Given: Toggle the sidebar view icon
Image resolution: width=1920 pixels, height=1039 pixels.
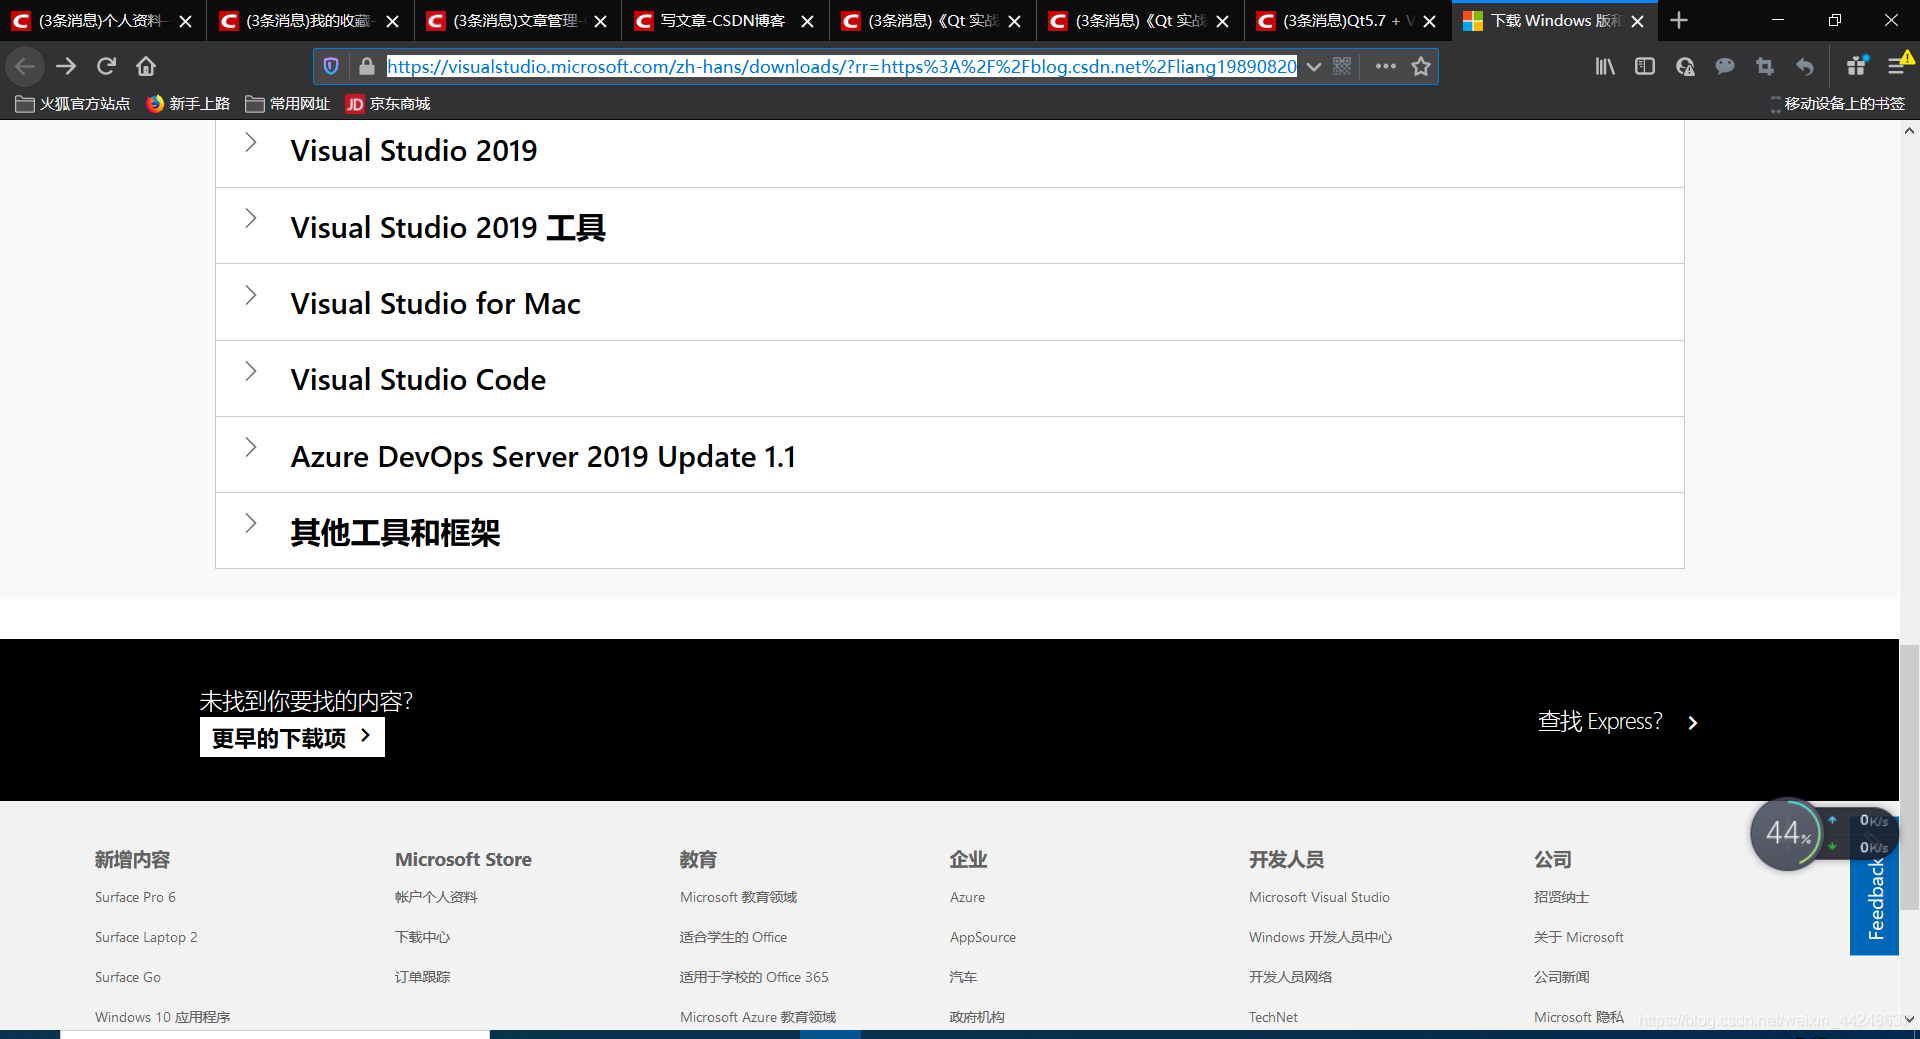Looking at the screenshot, I should (x=1645, y=66).
